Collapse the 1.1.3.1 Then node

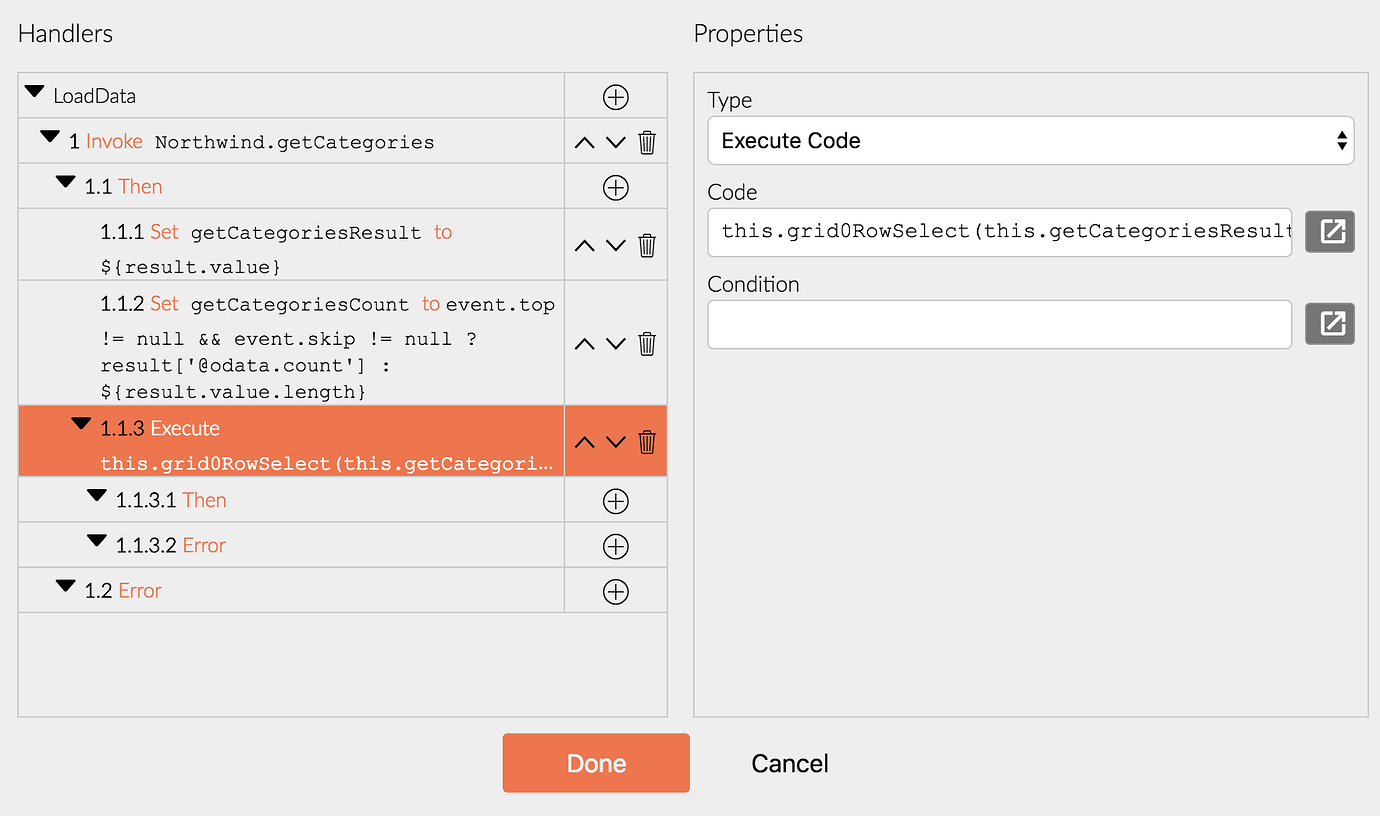97,496
